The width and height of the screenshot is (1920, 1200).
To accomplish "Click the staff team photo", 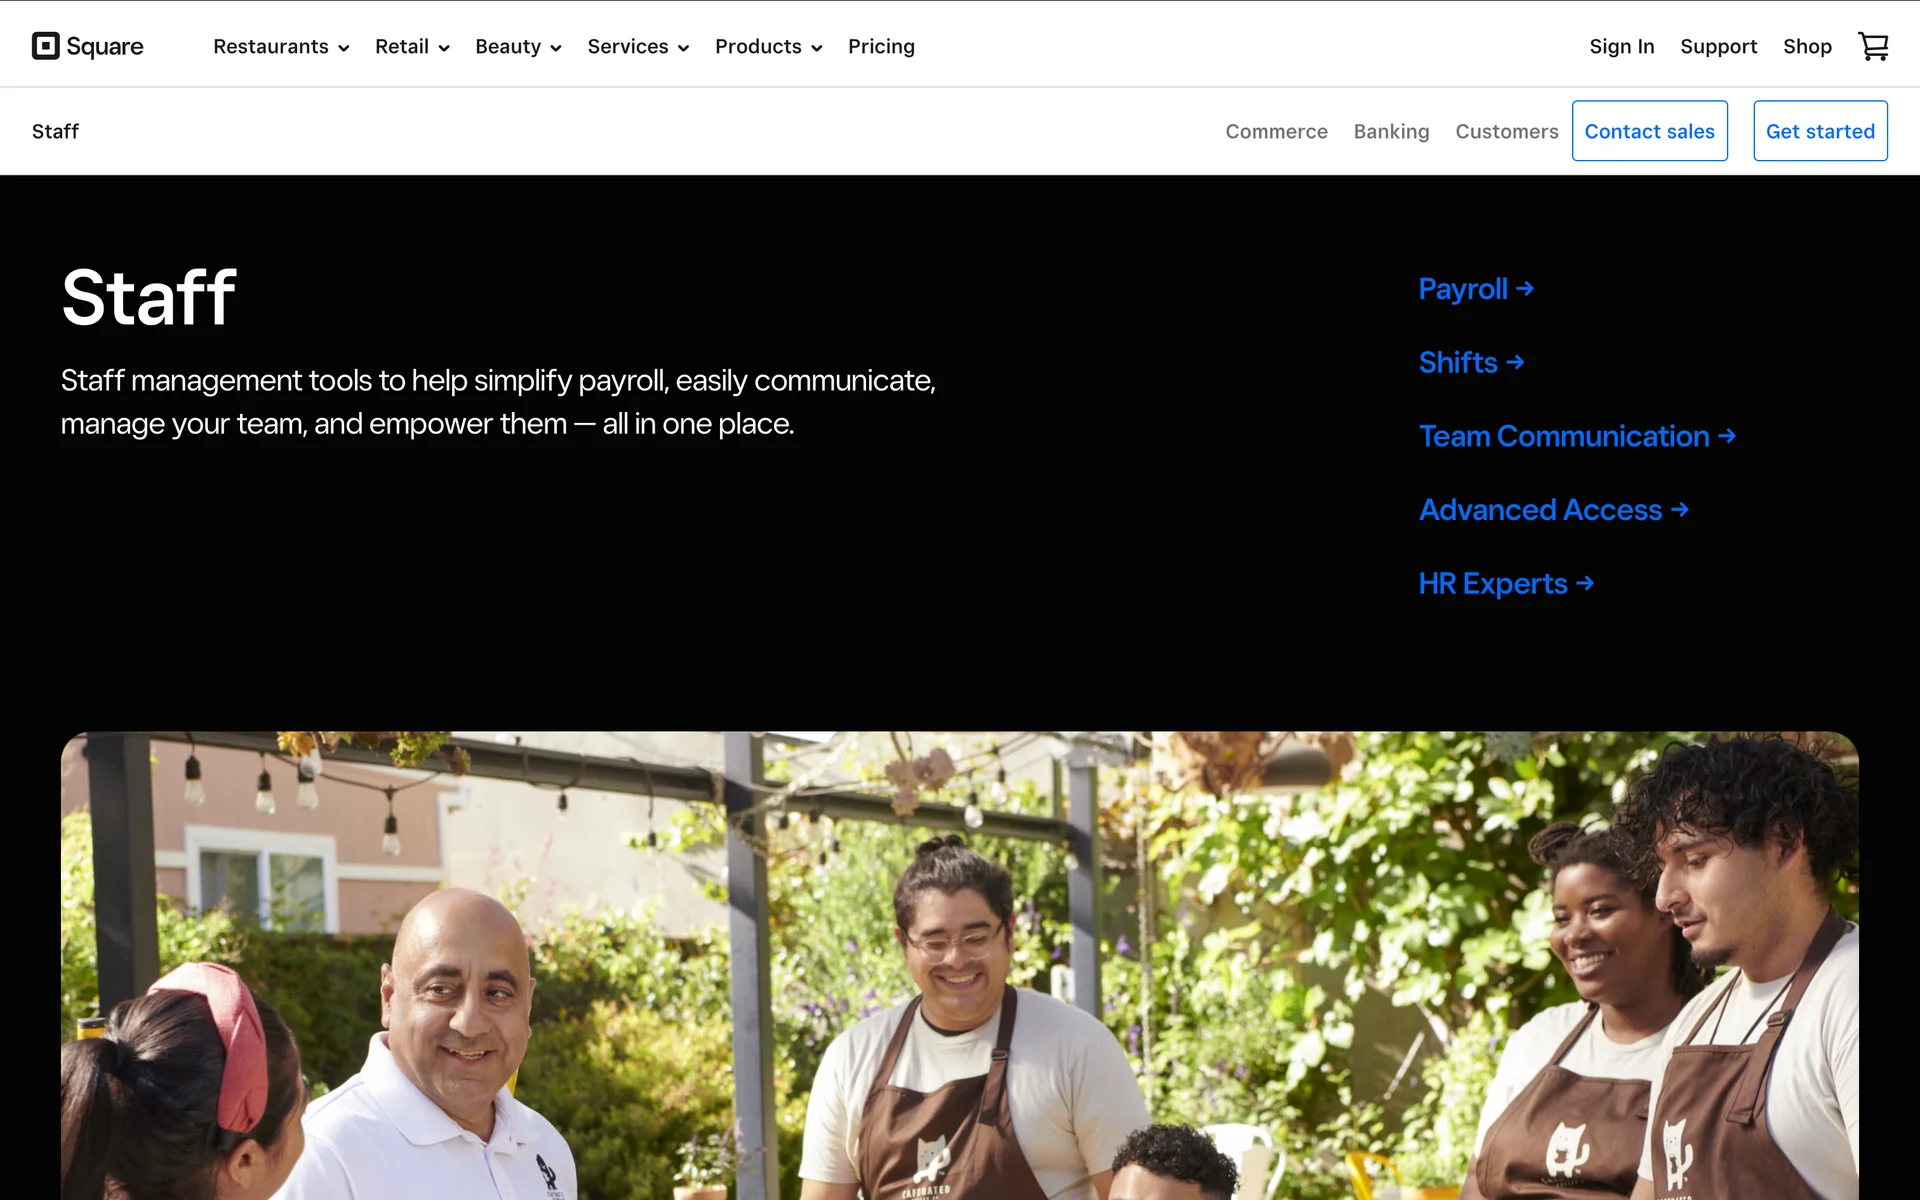I will [960, 965].
